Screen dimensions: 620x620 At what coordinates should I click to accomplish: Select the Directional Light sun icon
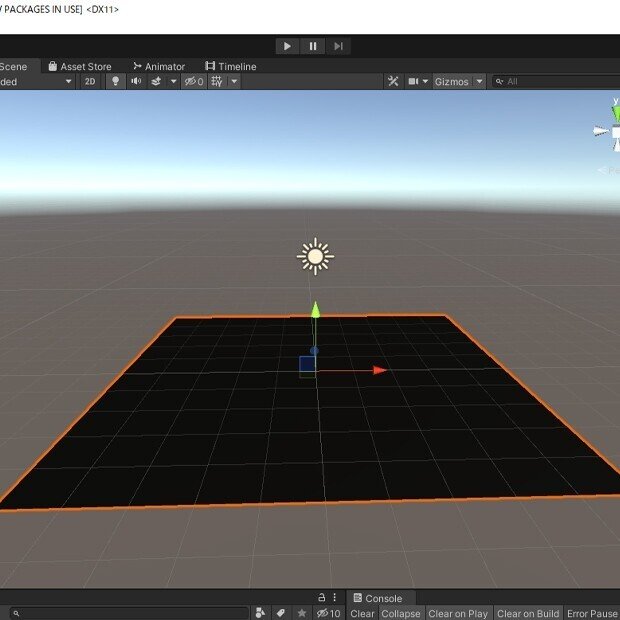click(x=315, y=256)
